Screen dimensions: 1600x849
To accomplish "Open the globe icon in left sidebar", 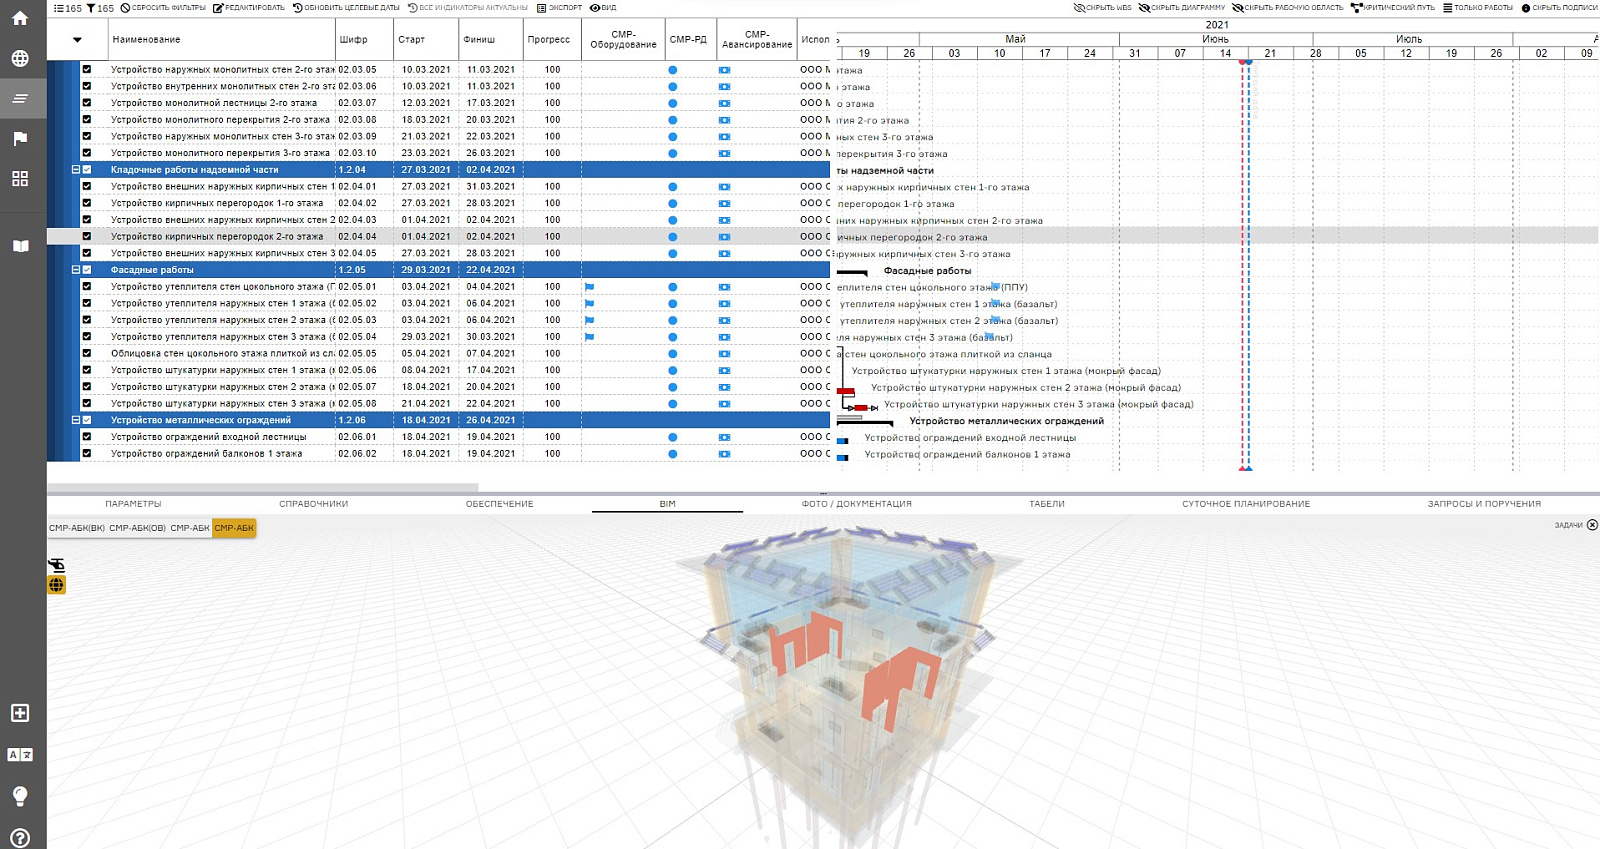I will (20, 58).
